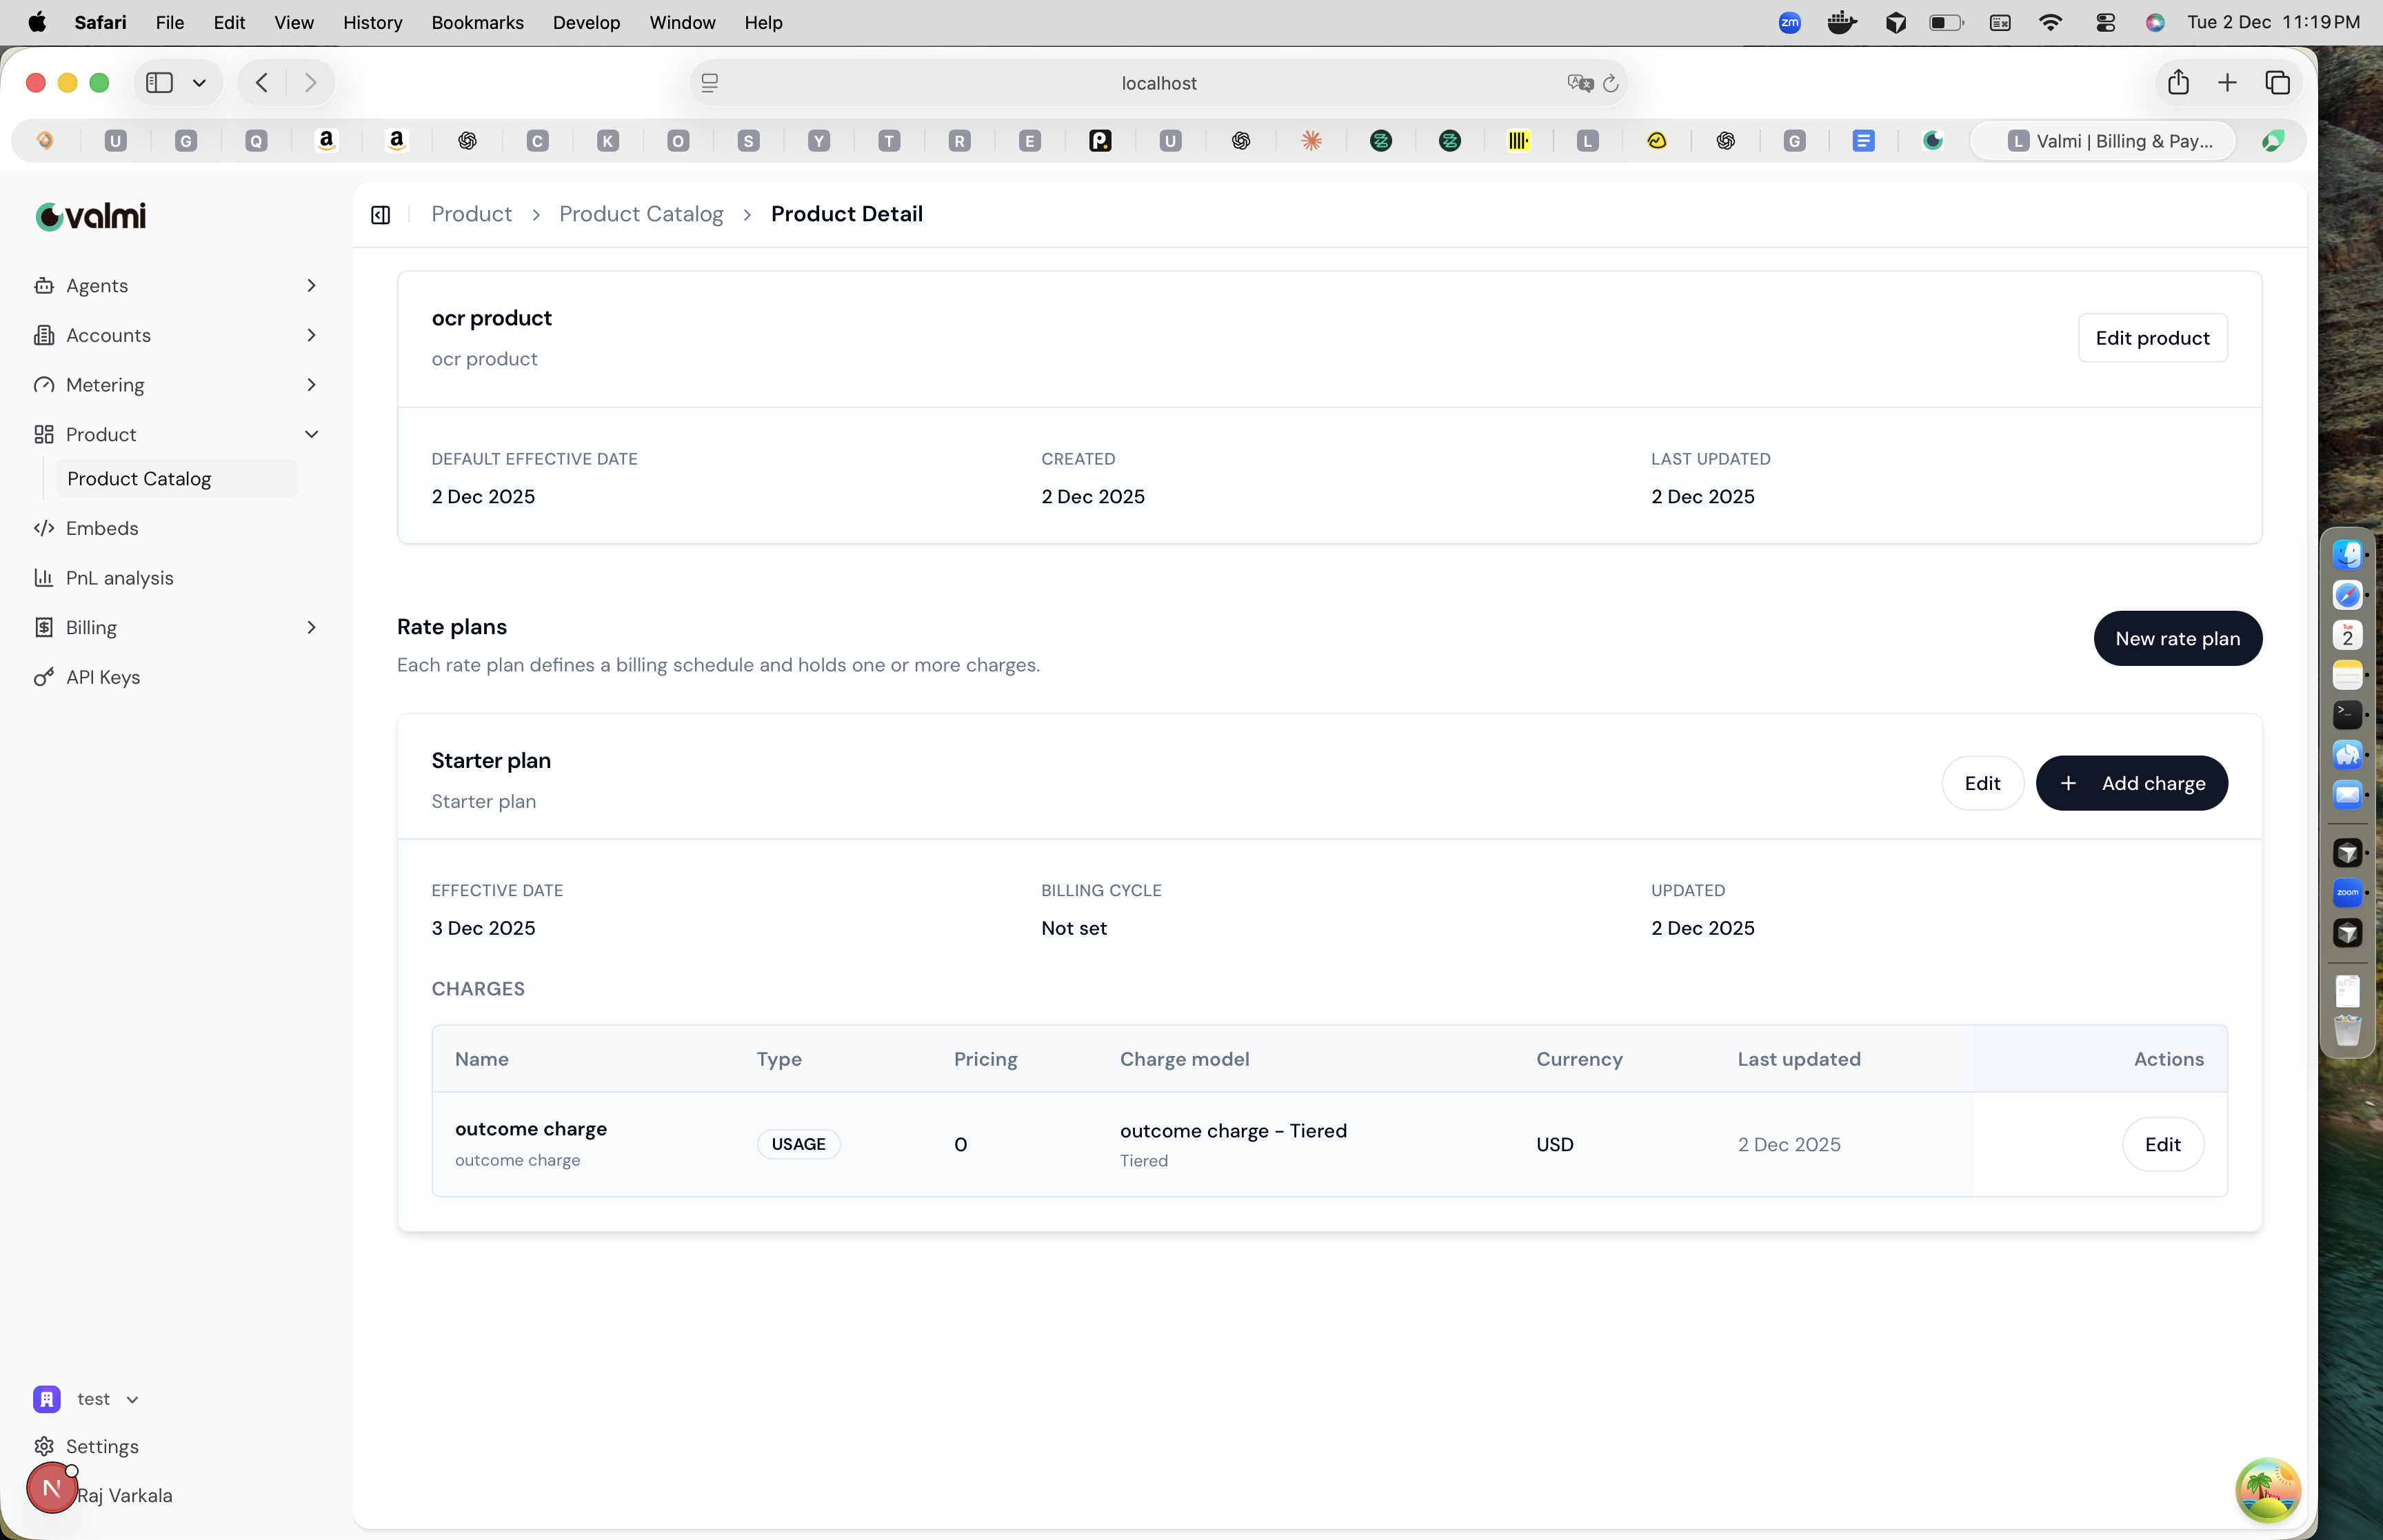Click the Docker whale icon in menu bar

tap(1841, 22)
